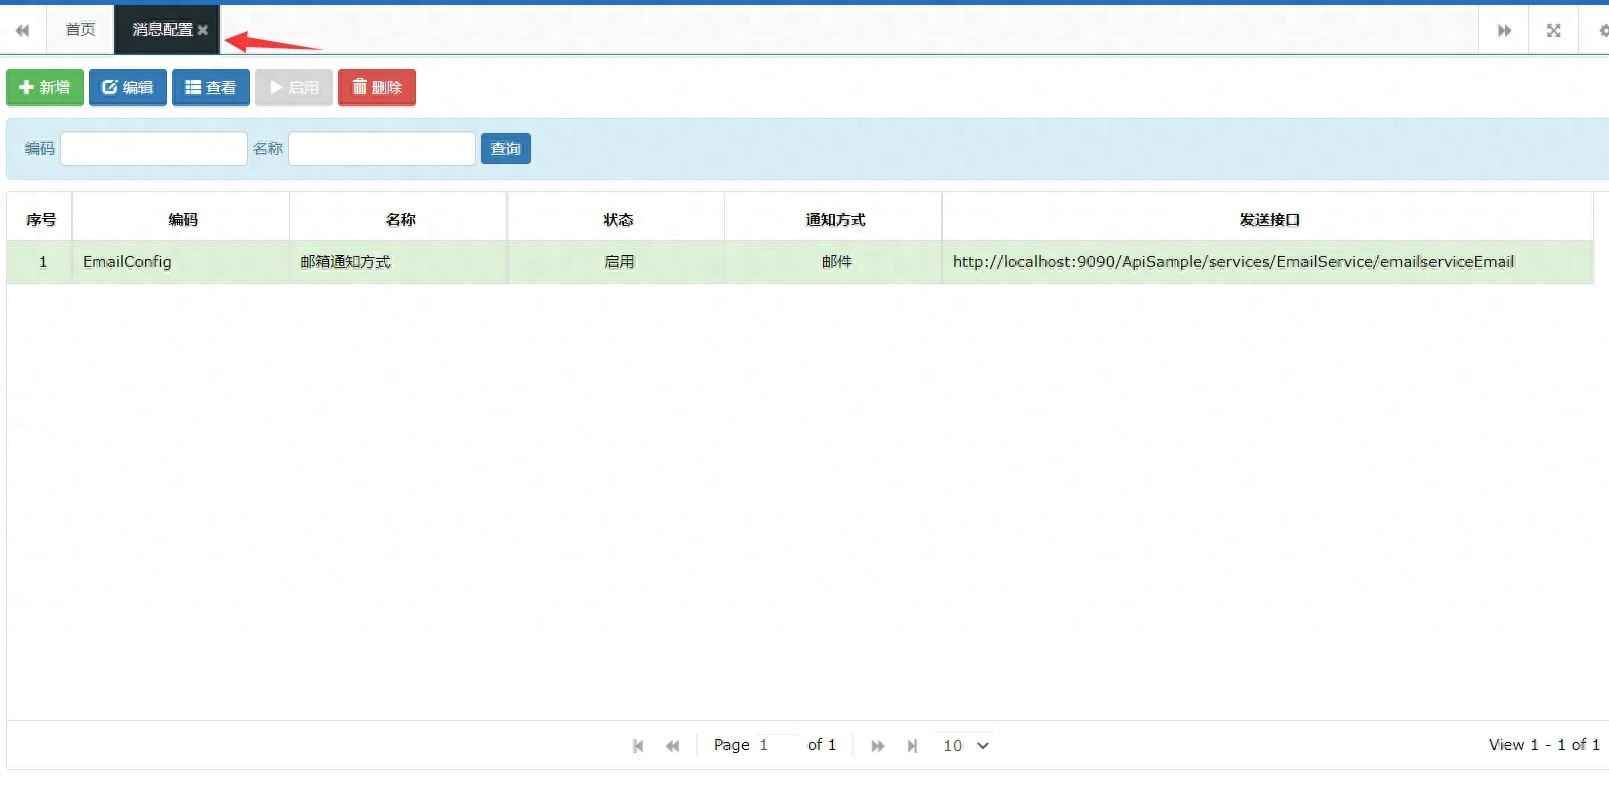Click the red 删除 delete button
Screen dimensions: 1609x790
(x=377, y=87)
